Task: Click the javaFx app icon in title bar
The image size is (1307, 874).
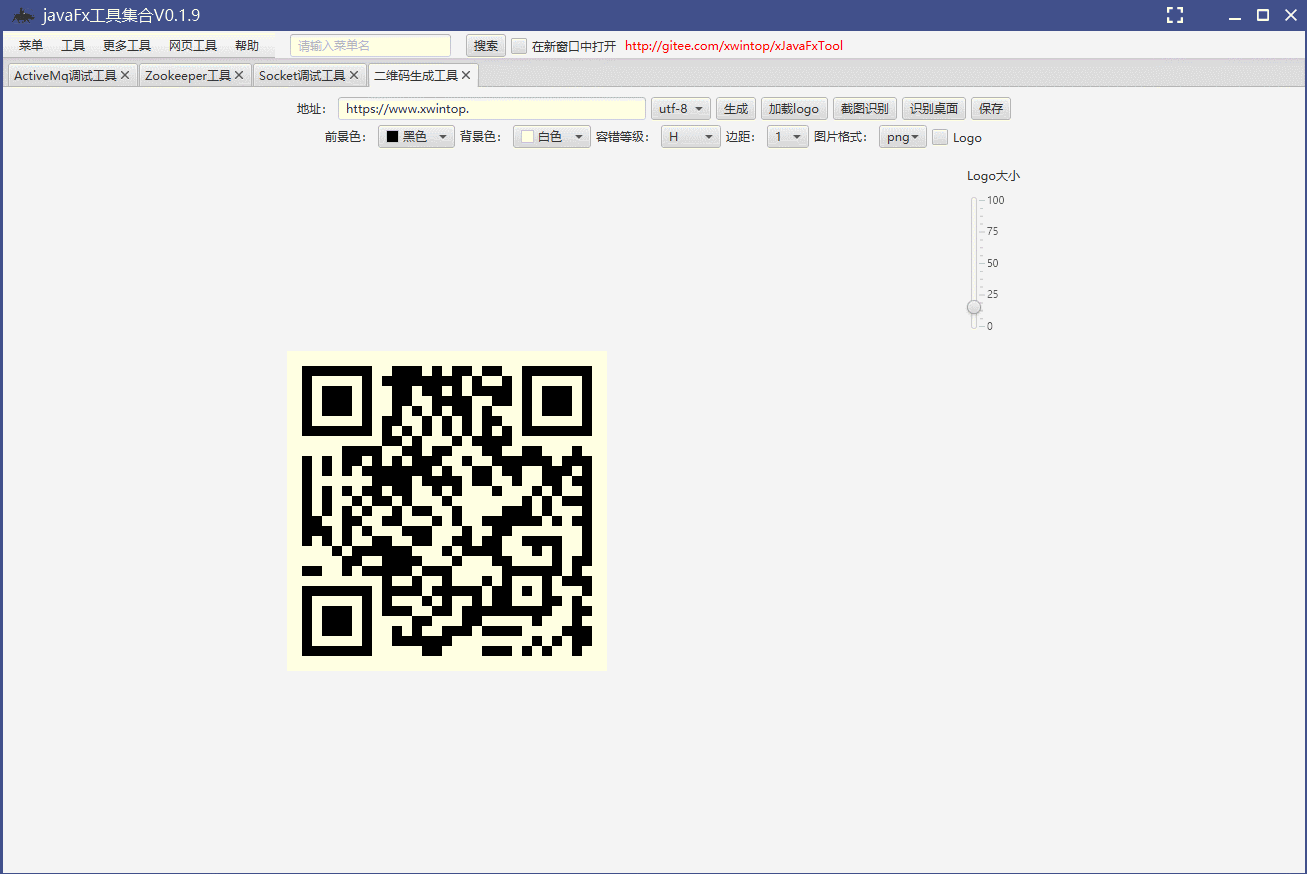Action: [x=23, y=15]
